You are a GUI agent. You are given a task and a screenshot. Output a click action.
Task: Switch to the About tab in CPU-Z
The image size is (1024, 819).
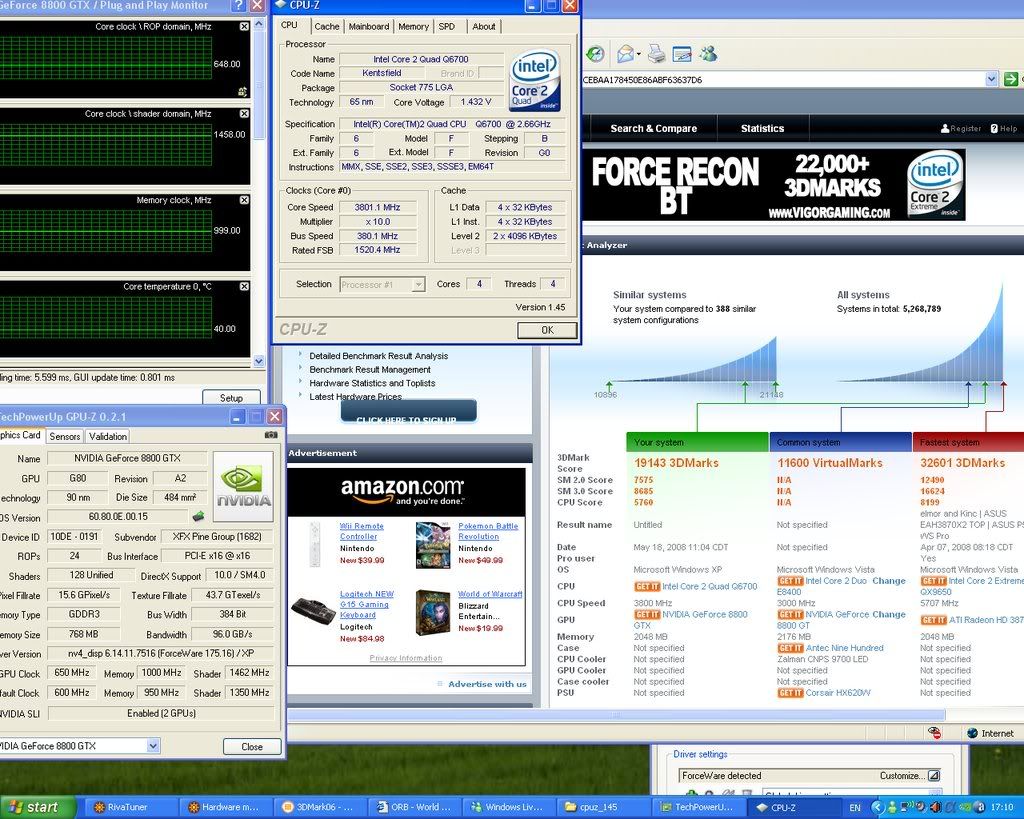point(484,27)
